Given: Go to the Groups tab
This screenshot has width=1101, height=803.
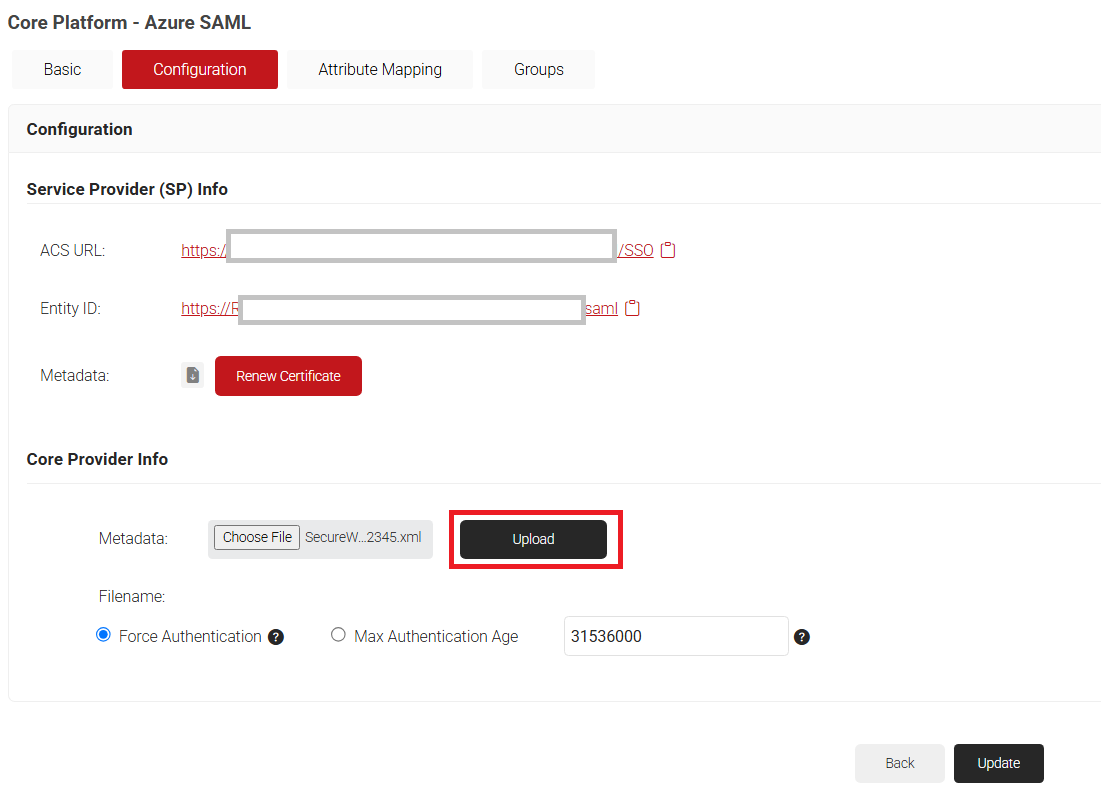Looking at the screenshot, I should 538,70.
